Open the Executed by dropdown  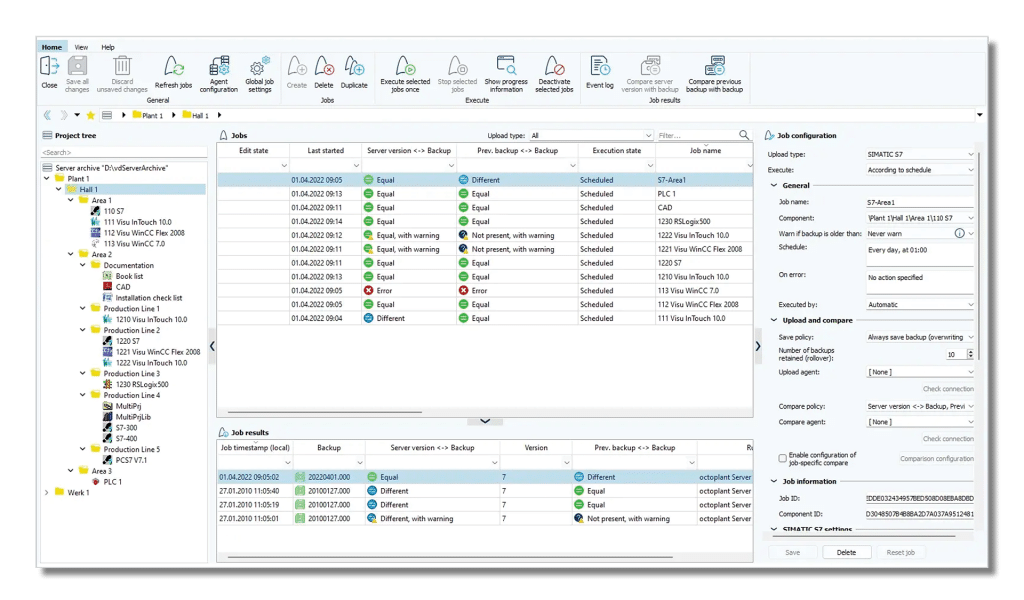(919, 304)
